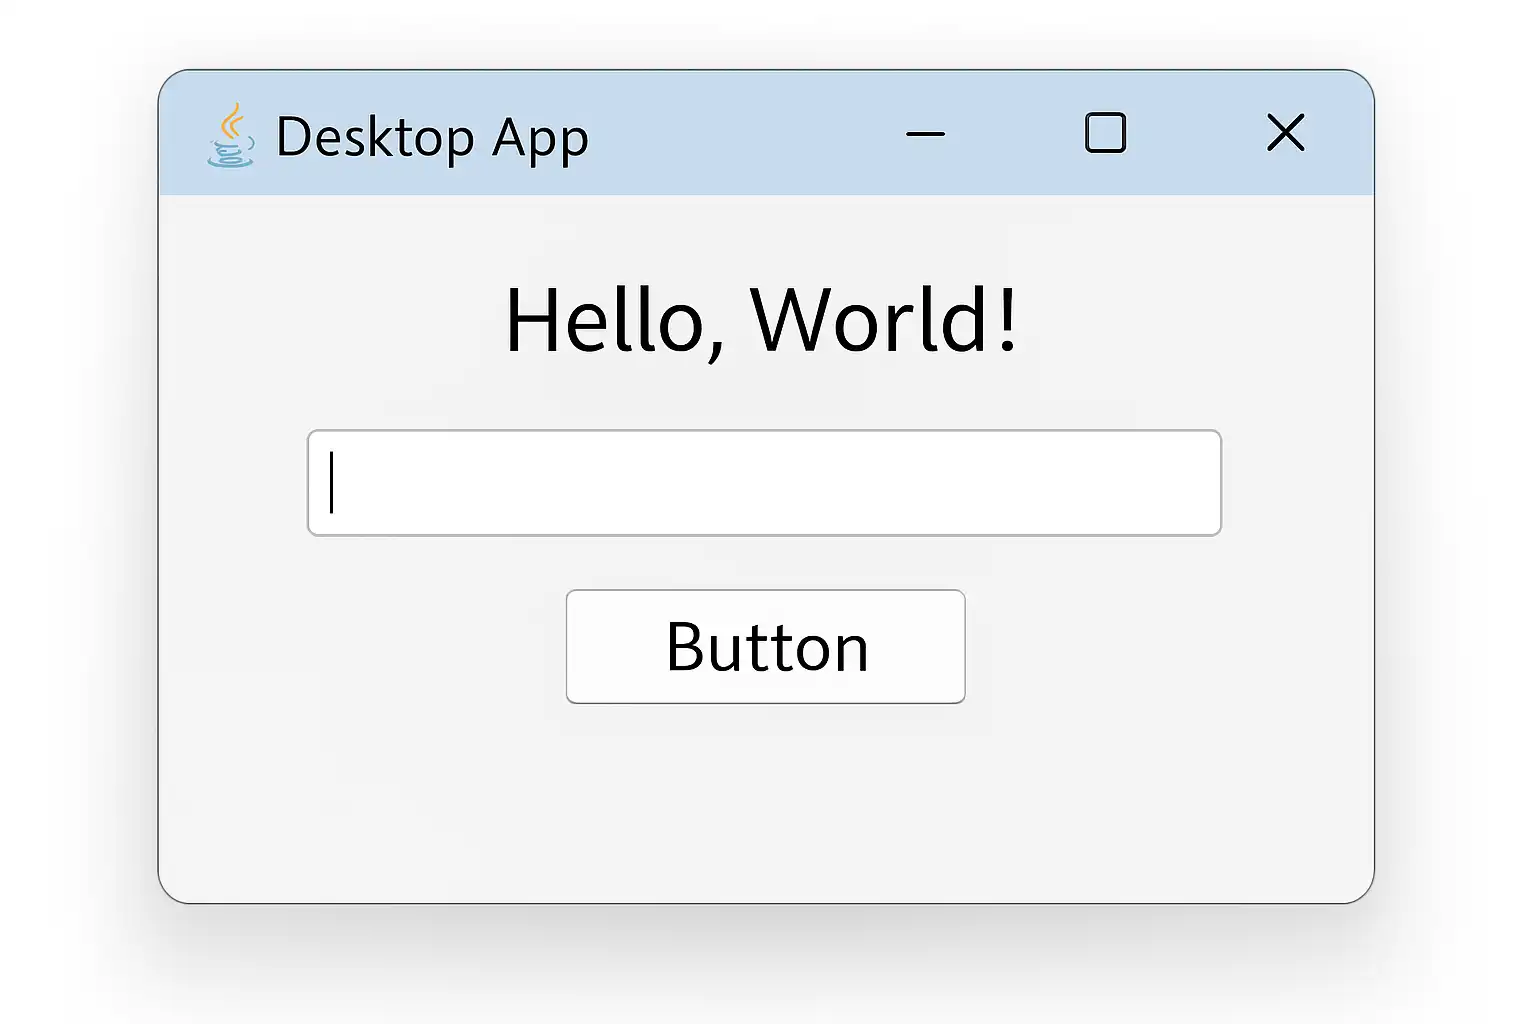This screenshot has height=1024, width=1536.
Task: Focus the empty text input field
Action: click(764, 483)
